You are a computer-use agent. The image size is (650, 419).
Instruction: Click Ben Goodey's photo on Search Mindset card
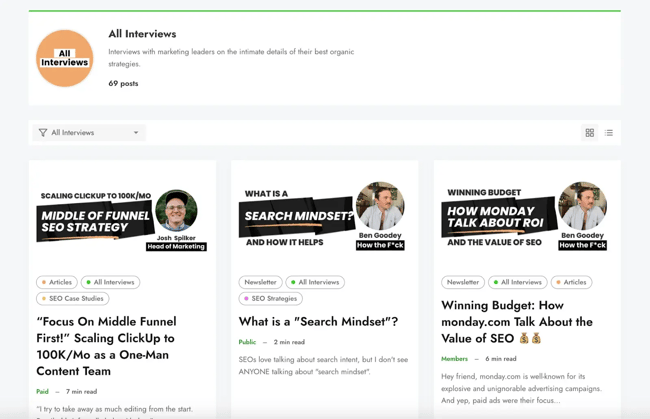click(x=380, y=206)
